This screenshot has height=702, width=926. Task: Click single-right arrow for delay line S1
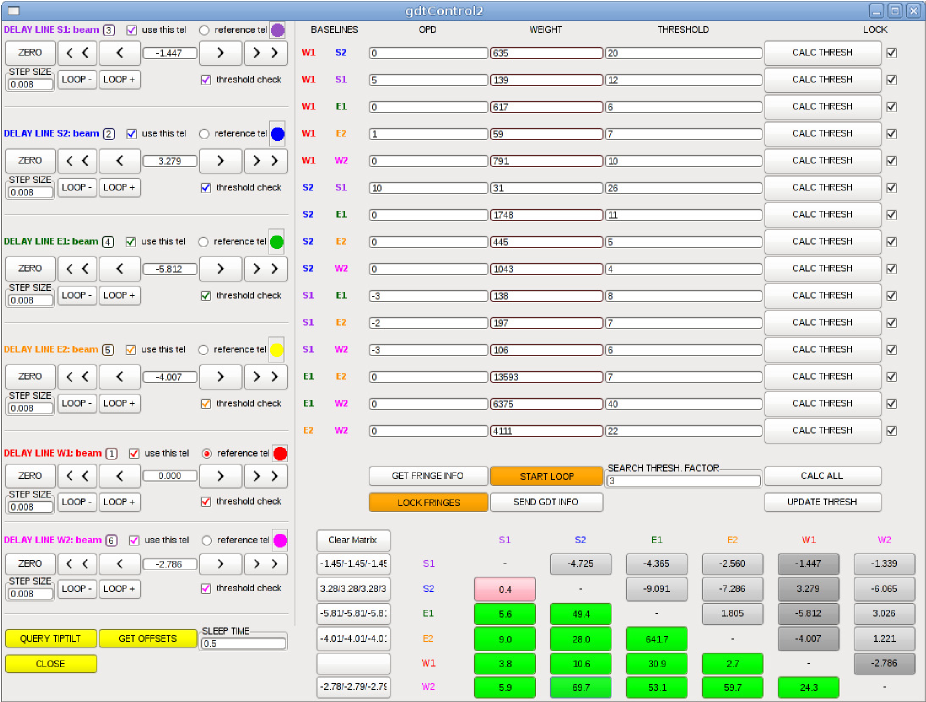click(x=220, y=53)
